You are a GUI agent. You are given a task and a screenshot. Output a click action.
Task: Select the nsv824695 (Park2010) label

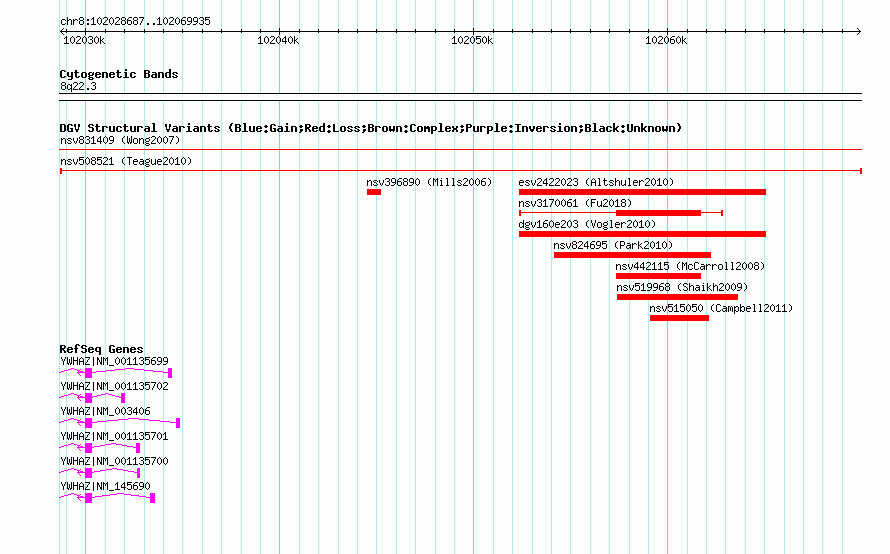(x=613, y=245)
